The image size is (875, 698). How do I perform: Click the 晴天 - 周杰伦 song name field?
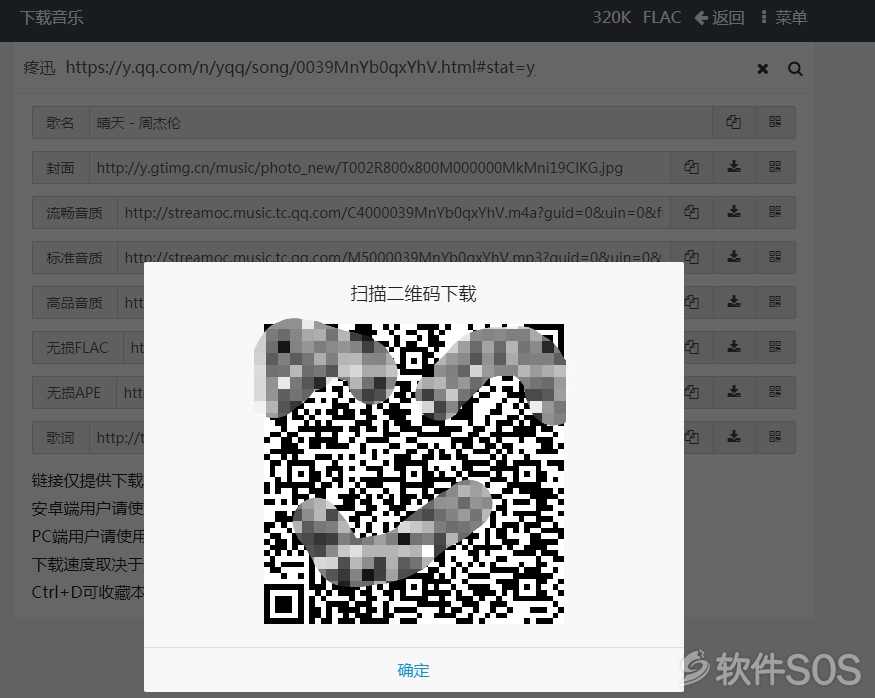click(x=401, y=122)
